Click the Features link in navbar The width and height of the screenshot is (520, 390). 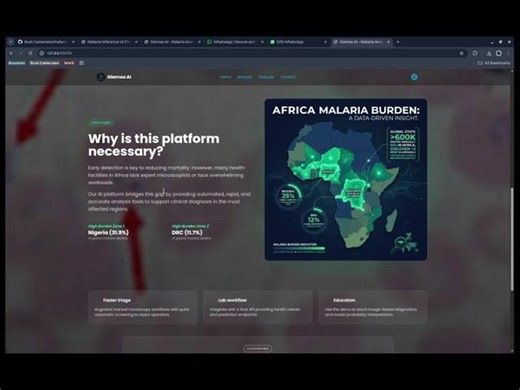tap(266, 77)
